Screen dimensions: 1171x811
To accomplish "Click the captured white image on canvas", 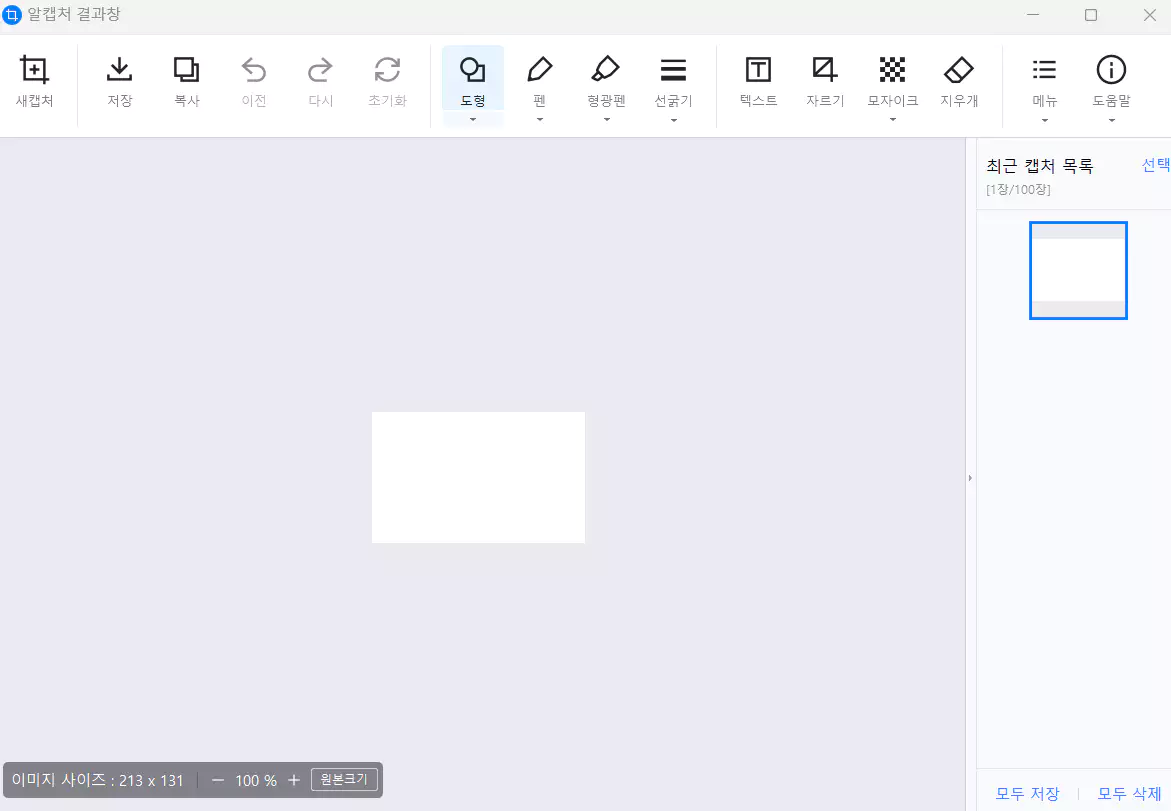I will [478, 477].
